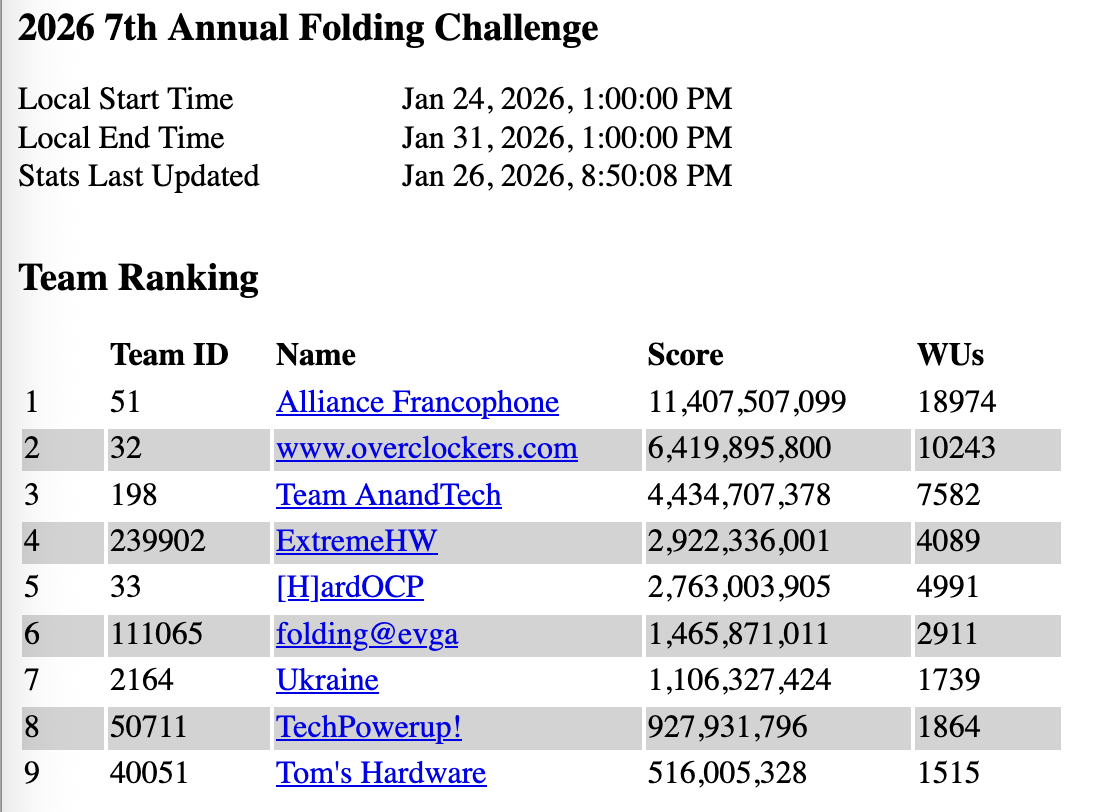
Task: Click the WUs column header
Action: pyautogui.click(x=950, y=355)
